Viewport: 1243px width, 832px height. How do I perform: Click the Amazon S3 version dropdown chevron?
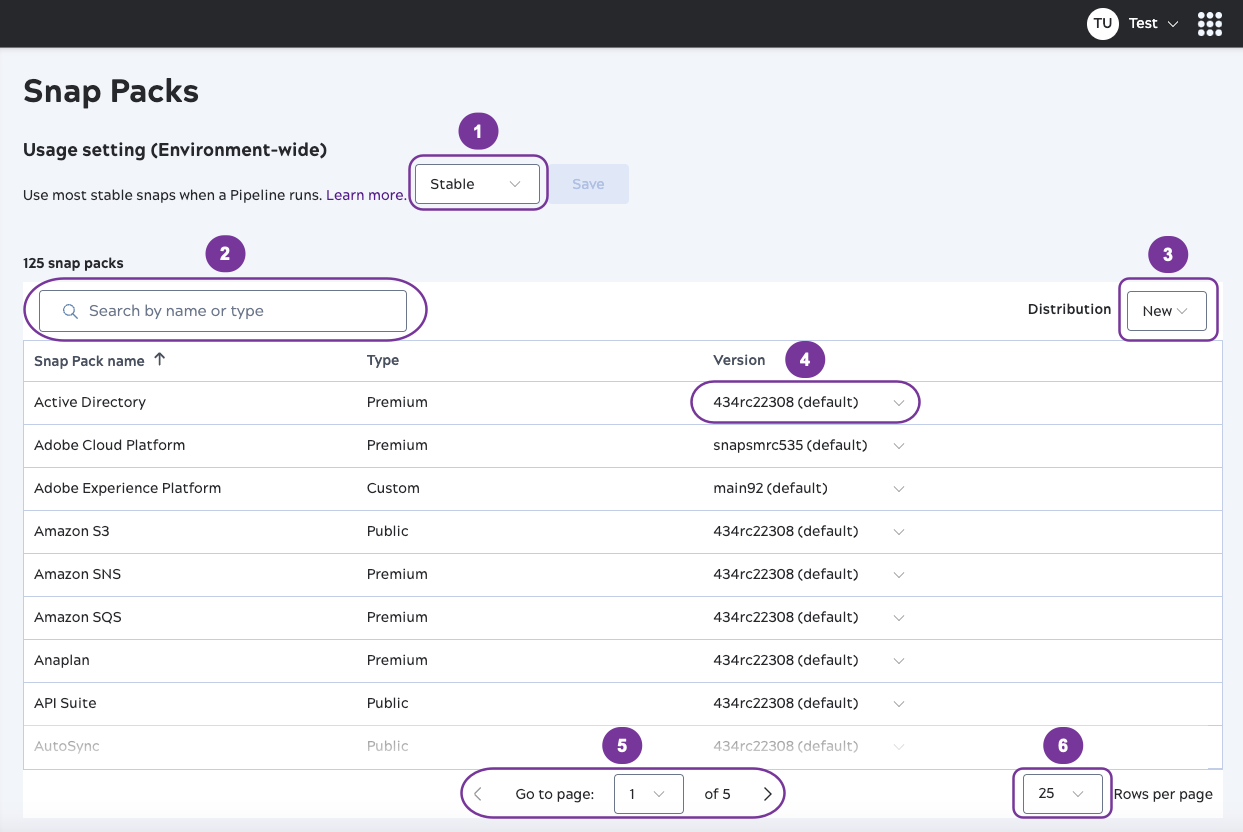(x=898, y=531)
